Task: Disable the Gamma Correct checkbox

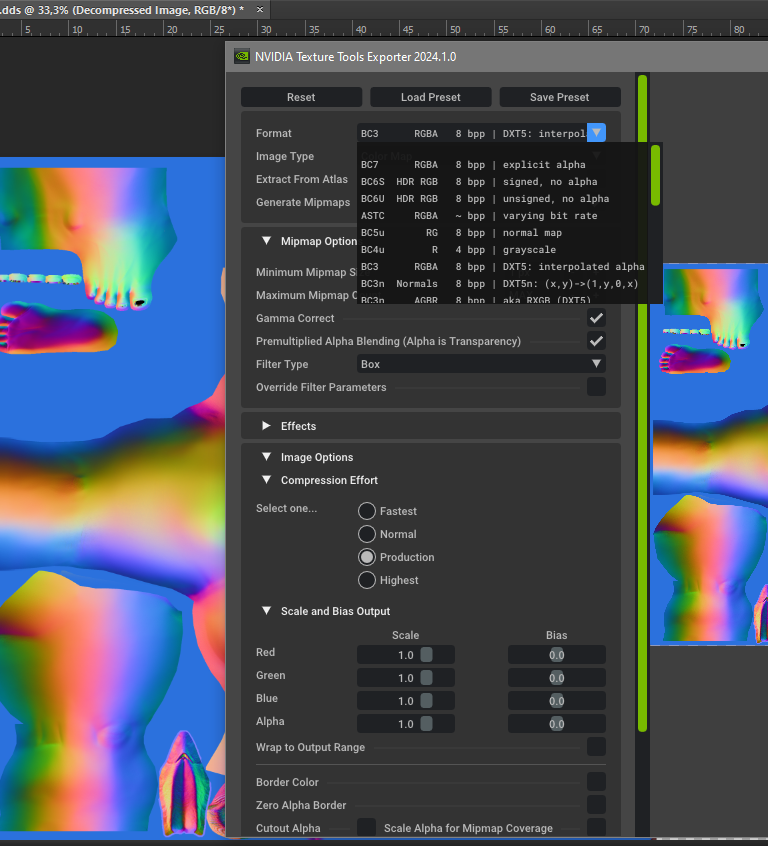Action: [x=596, y=318]
